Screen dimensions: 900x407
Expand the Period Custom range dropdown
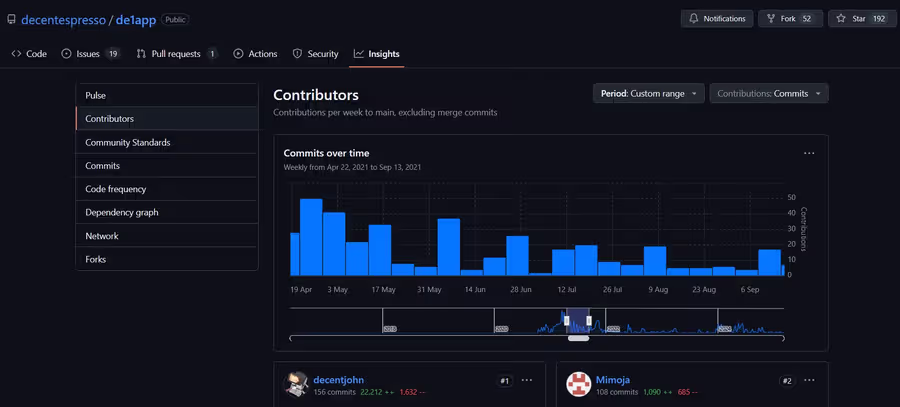click(648, 94)
